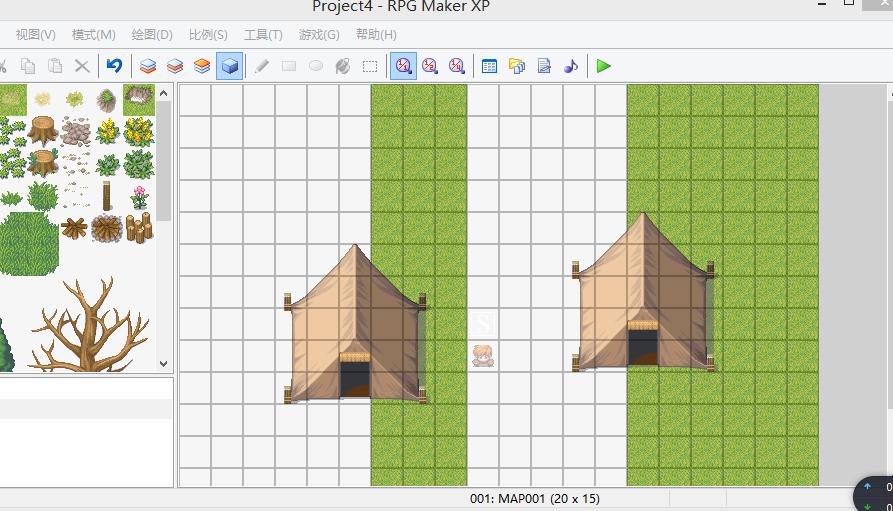The height and width of the screenshot is (511, 893).
Task: Open the Materialbase folders icon
Action: [x=517, y=66]
